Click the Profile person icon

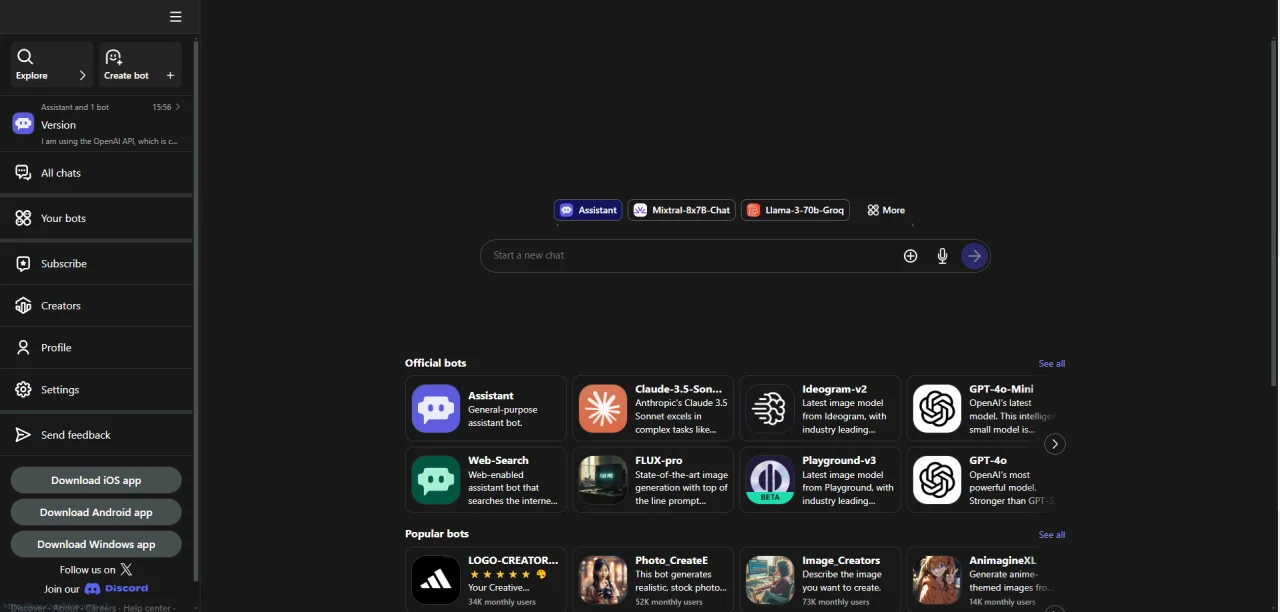click(23, 348)
